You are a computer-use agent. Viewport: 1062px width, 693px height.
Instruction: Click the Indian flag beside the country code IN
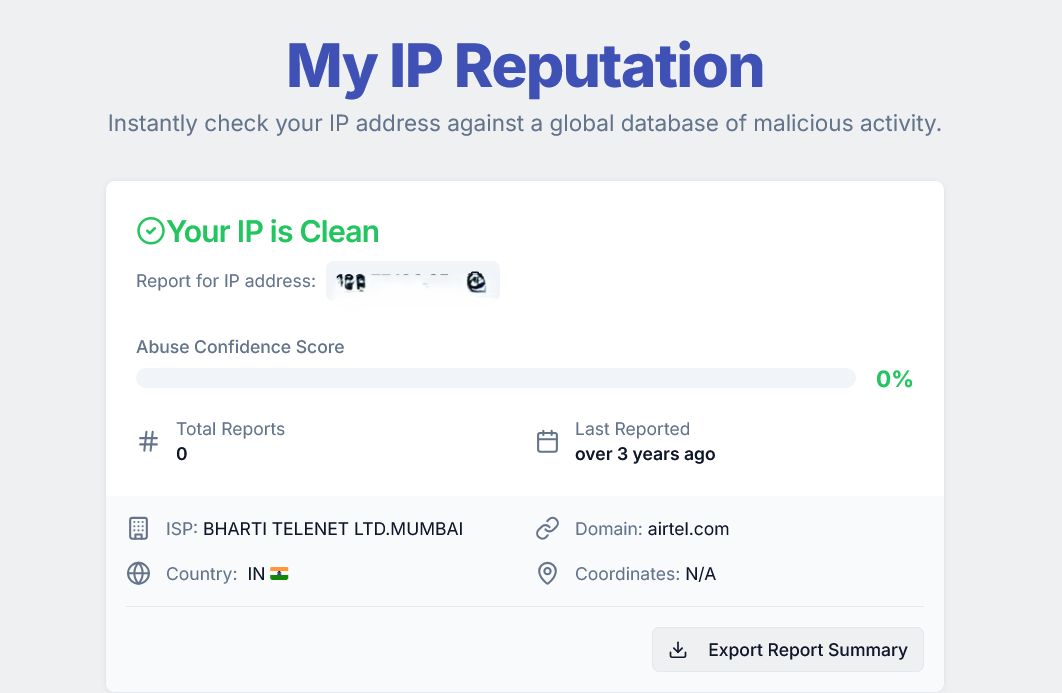(x=278, y=573)
